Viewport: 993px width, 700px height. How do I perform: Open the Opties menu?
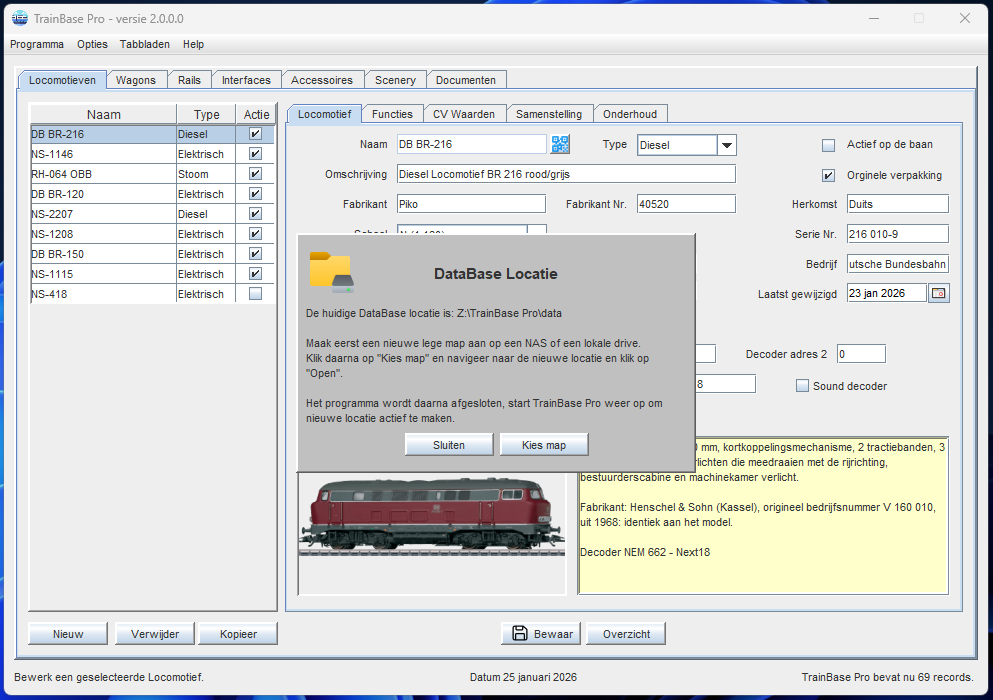click(x=92, y=44)
